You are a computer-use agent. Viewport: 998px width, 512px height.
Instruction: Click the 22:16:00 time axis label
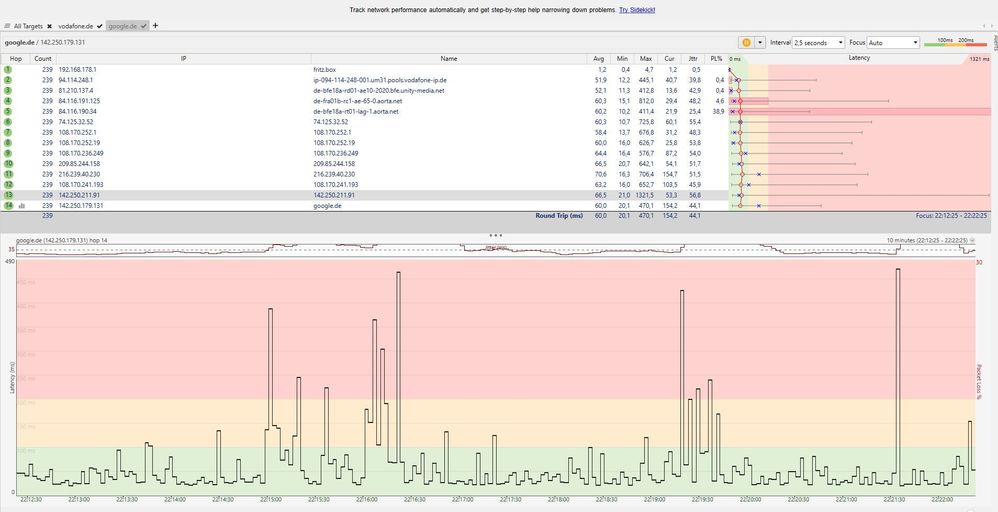pos(367,501)
